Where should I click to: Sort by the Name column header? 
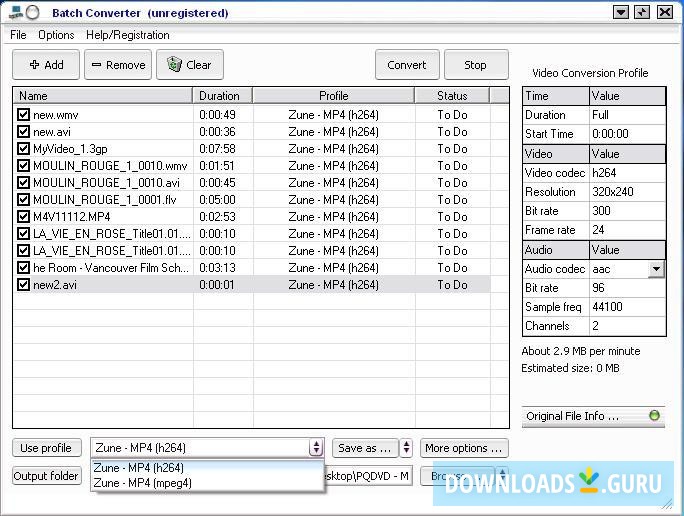tap(103, 96)
